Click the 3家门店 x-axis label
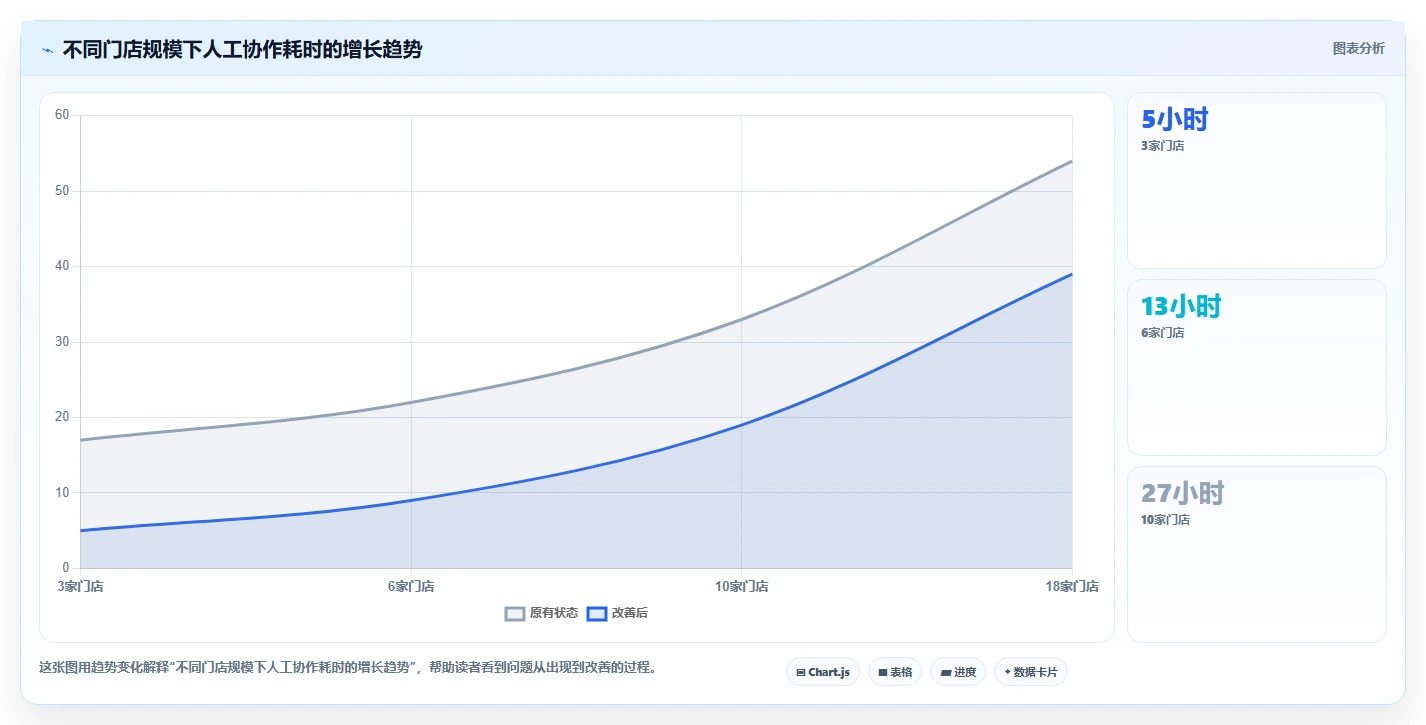 click(x=80, y=586)
